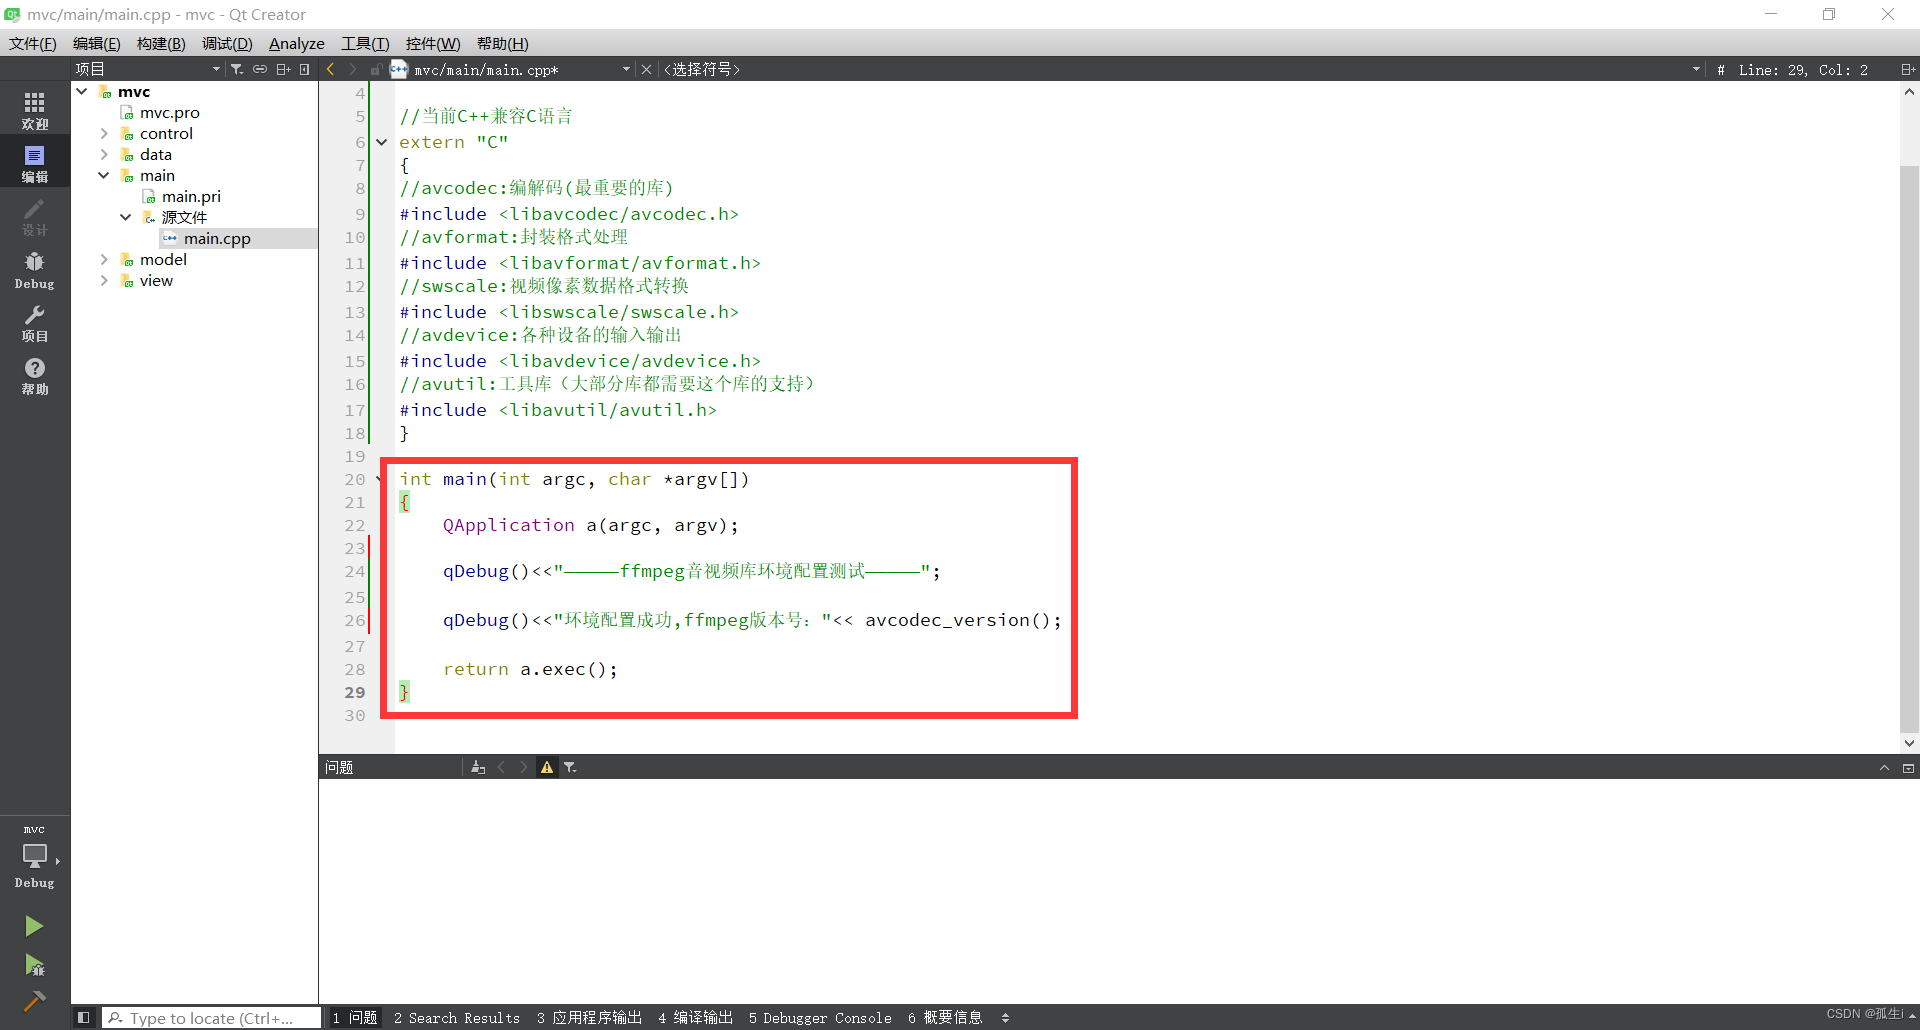The image size is (1920, 1030).
Task: Split the editor view
Action: [x=1907, y=69]
